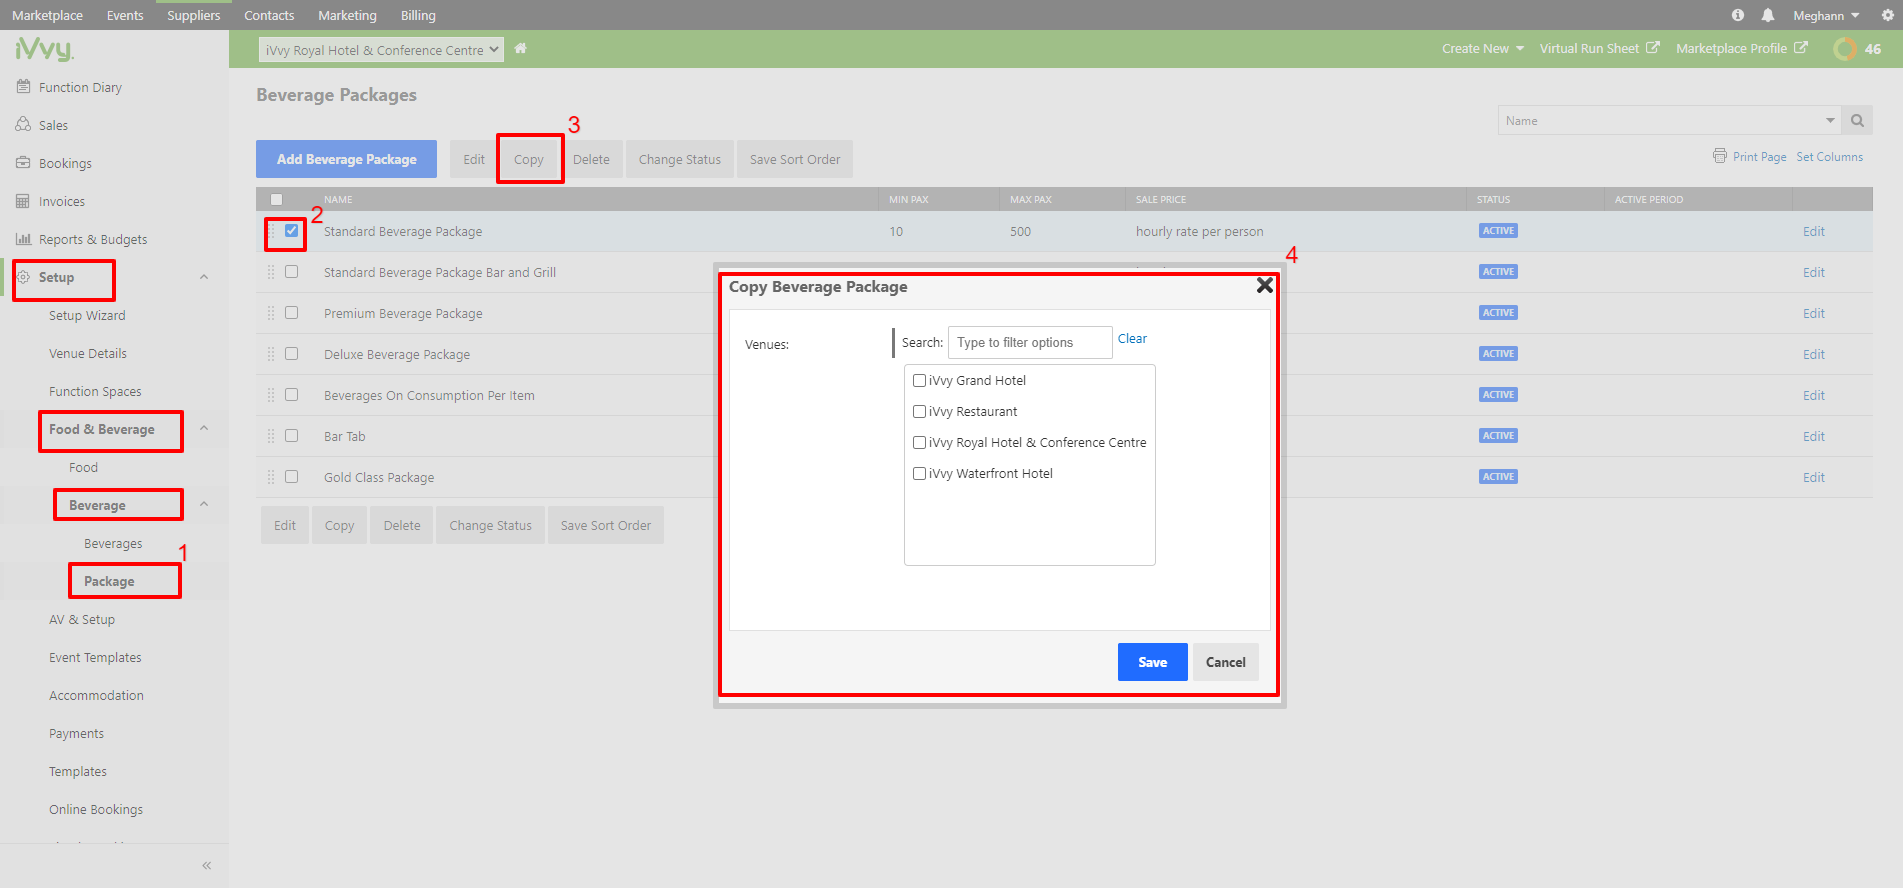Click the top Copy button
1903x888 pixels.
(529, 159)
